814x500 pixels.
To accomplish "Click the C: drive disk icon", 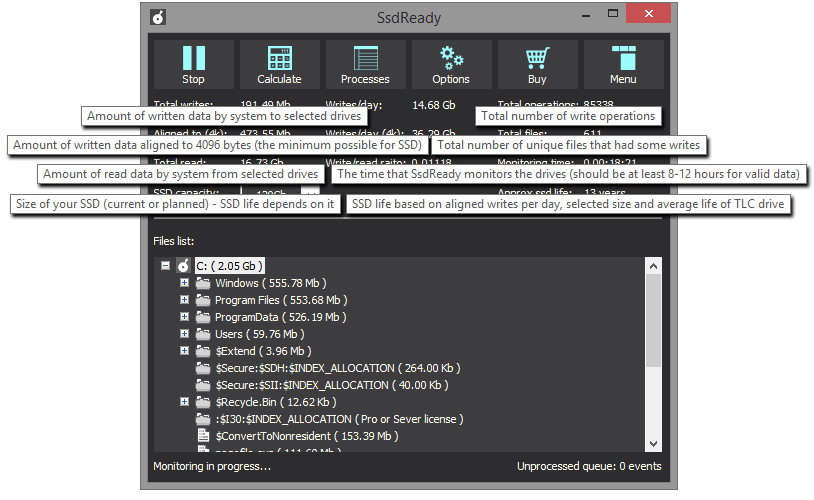I will [183, 266].
